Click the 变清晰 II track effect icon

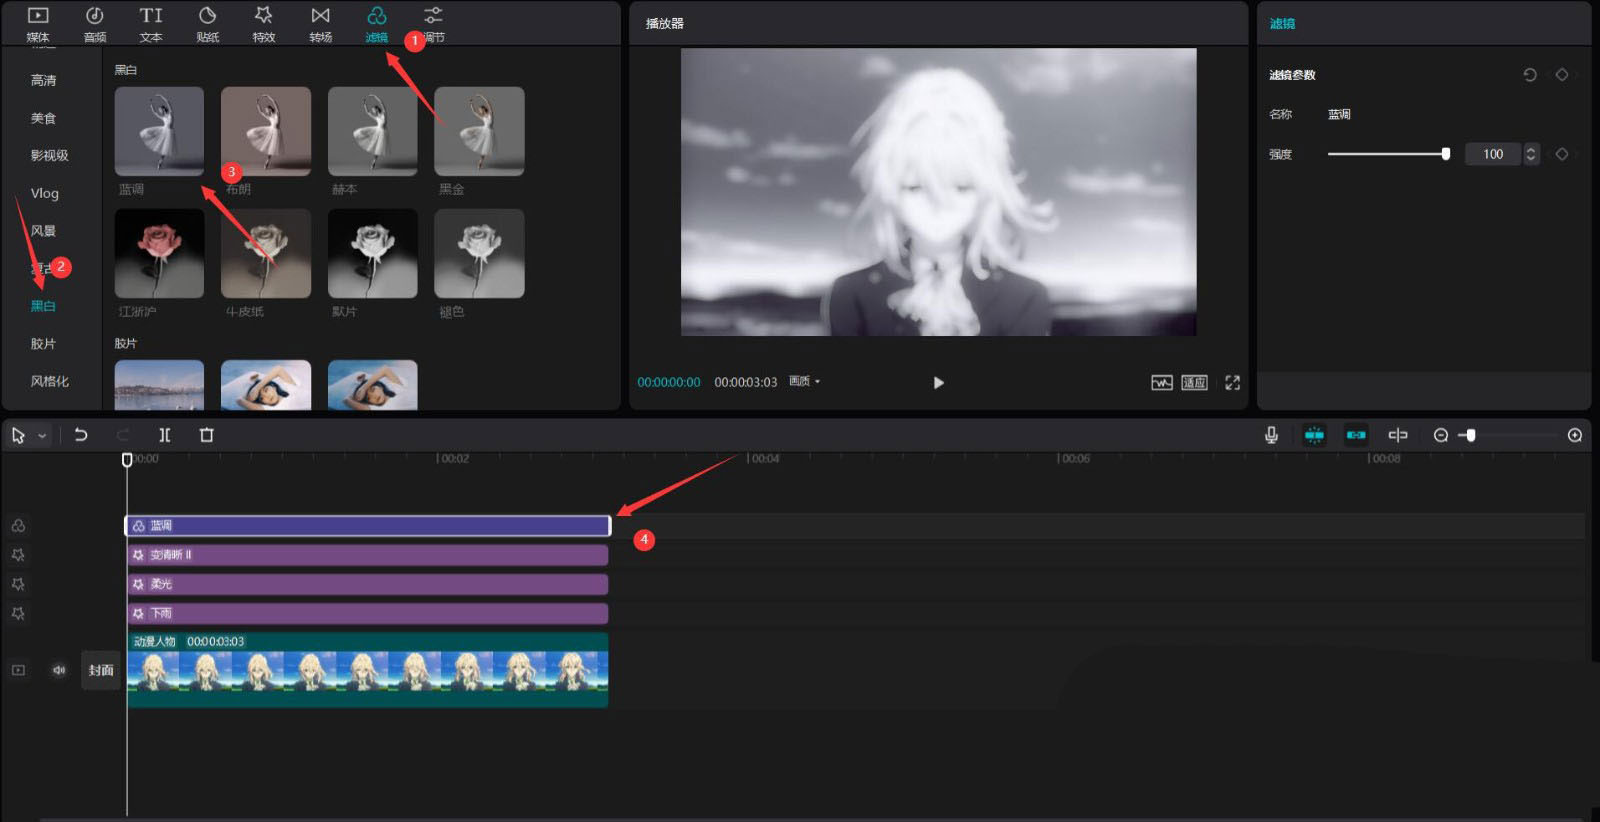coord(18,554)
